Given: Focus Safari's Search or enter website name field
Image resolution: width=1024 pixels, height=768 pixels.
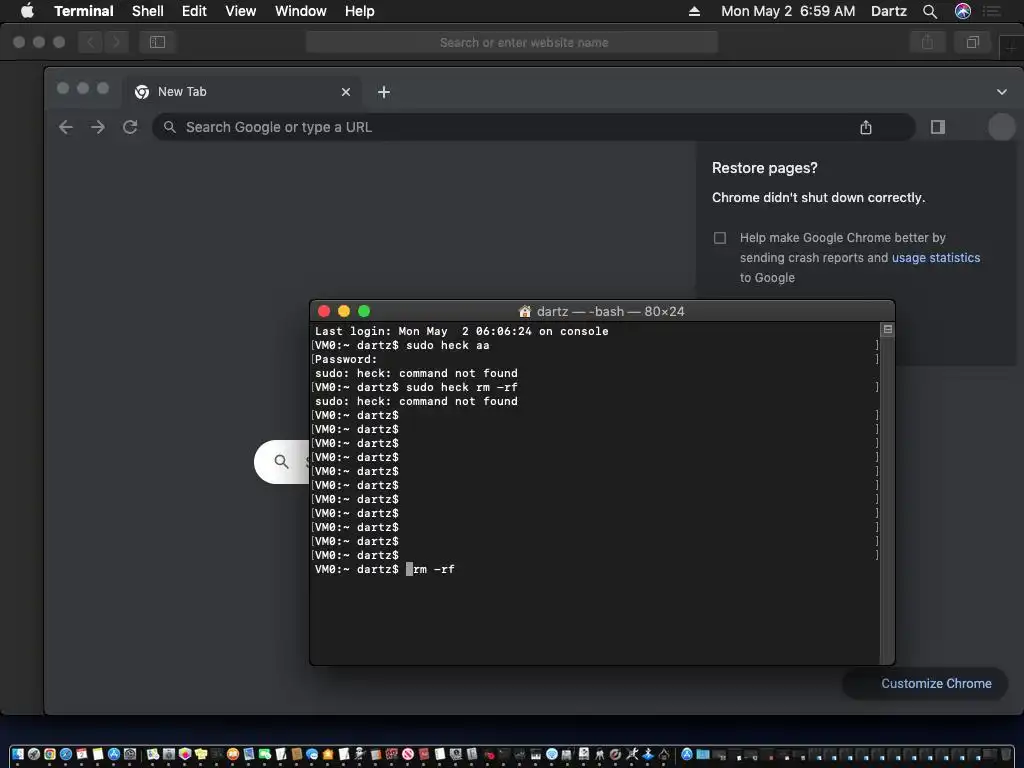Looking at the screenshot, I should pyautogui.click(x=511, y=42).
